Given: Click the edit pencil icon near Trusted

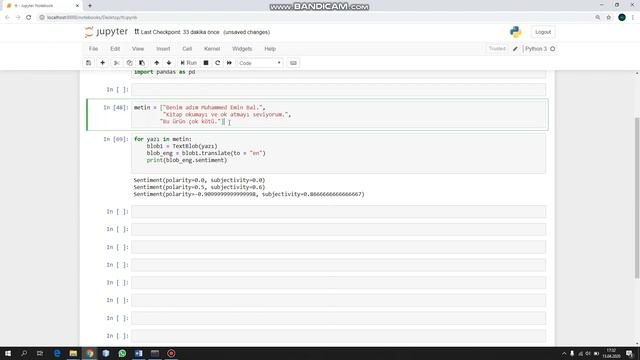Looking at the screenshot, I should pyautogui.click(x=515, y=49).
